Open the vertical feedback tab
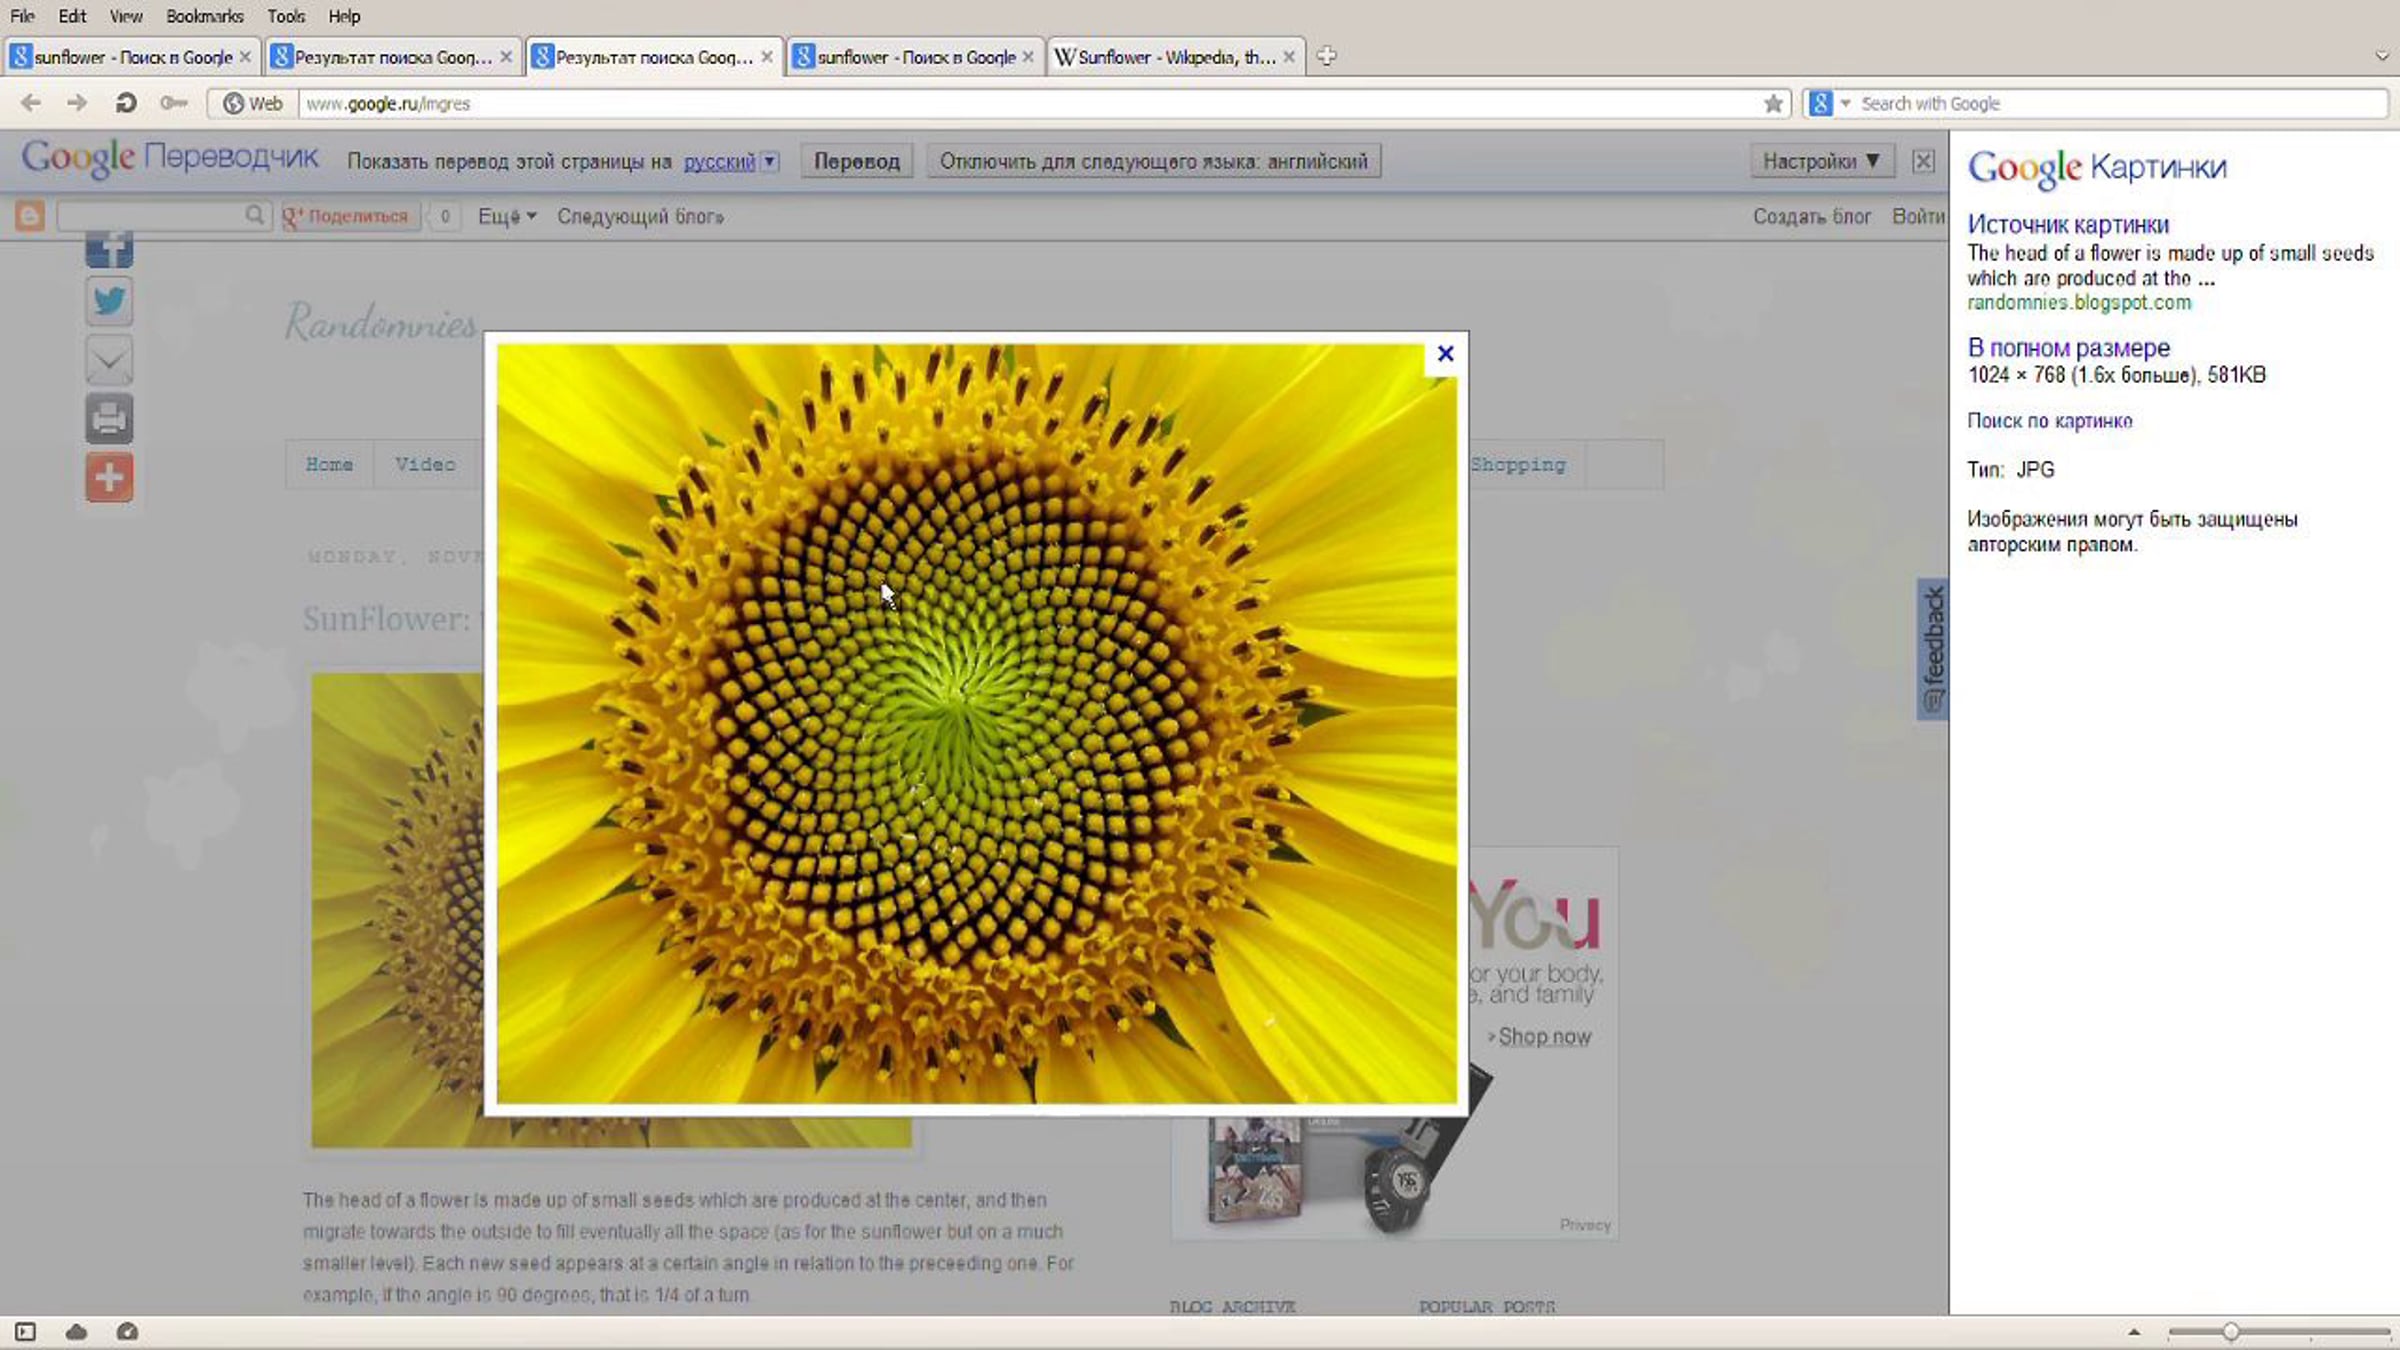The image size is (2400, 1350). (1933, 648)
